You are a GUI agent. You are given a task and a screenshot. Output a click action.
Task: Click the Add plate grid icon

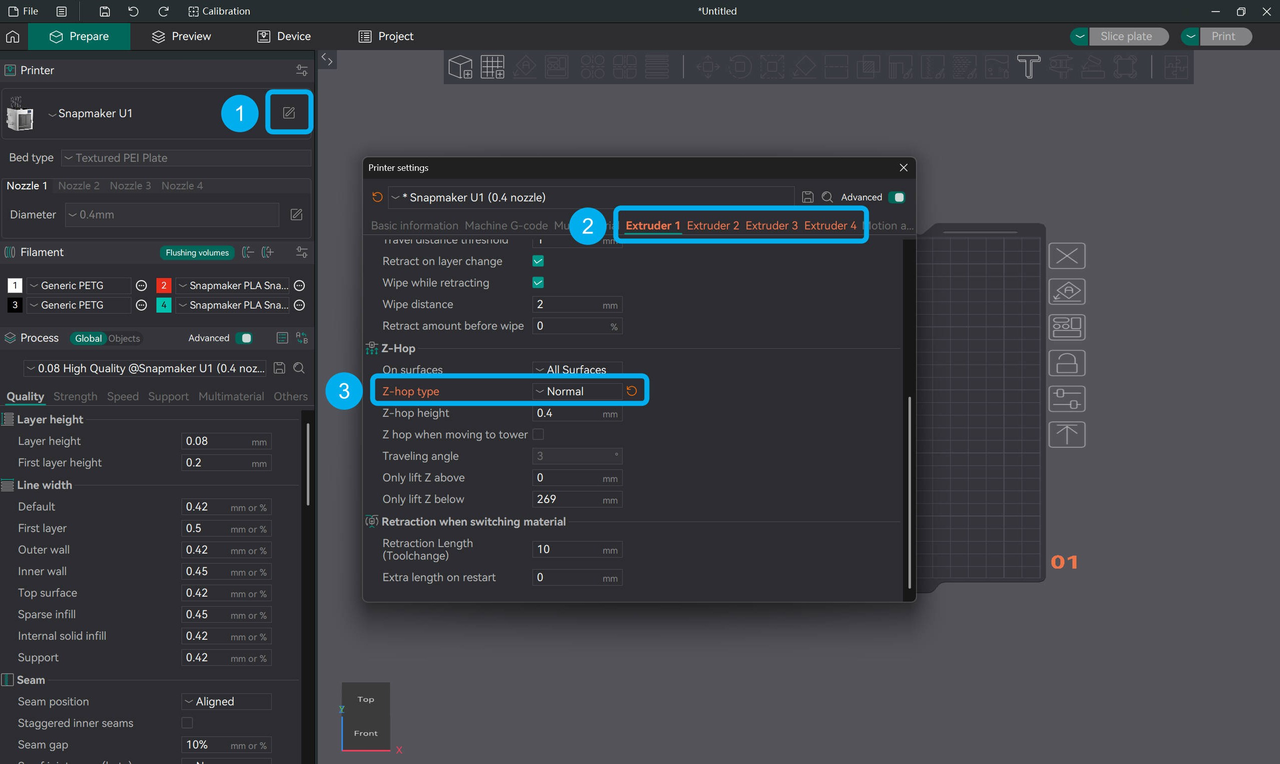pyautogui.click(x=492, y=67)
